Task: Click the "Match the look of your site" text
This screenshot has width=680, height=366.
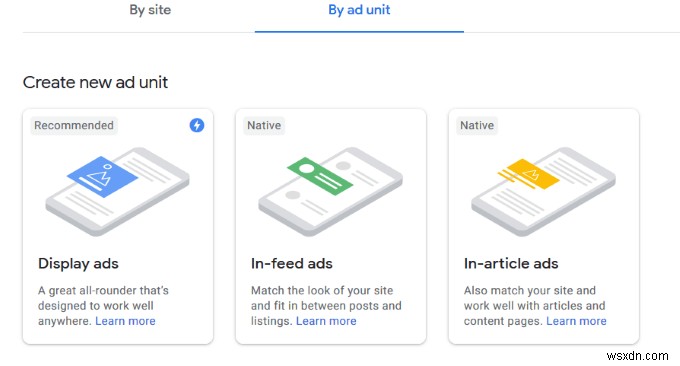Action: point(326,306)
